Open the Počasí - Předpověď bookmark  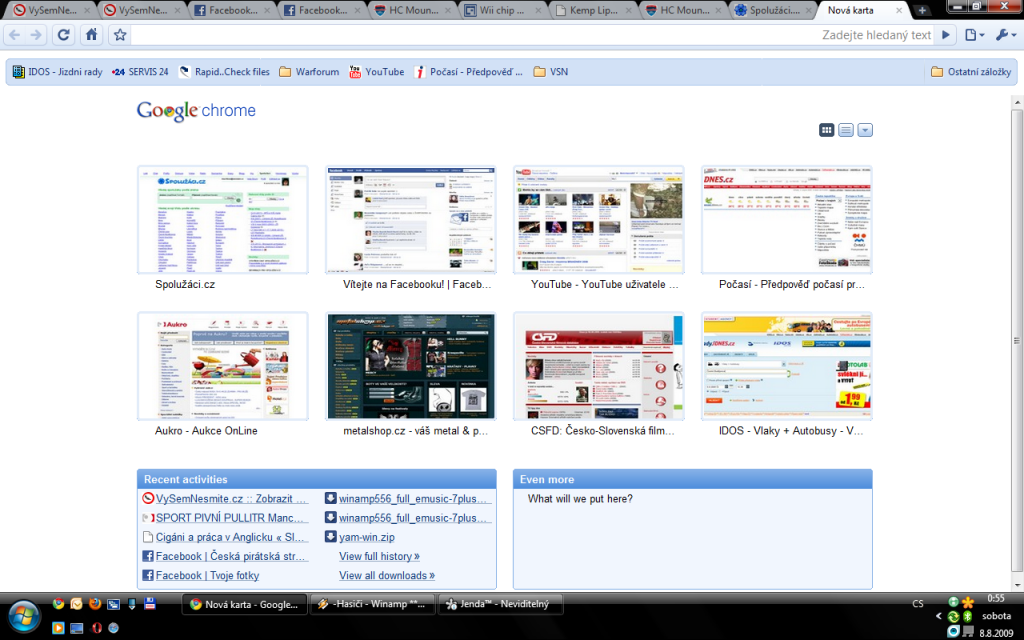468,72
